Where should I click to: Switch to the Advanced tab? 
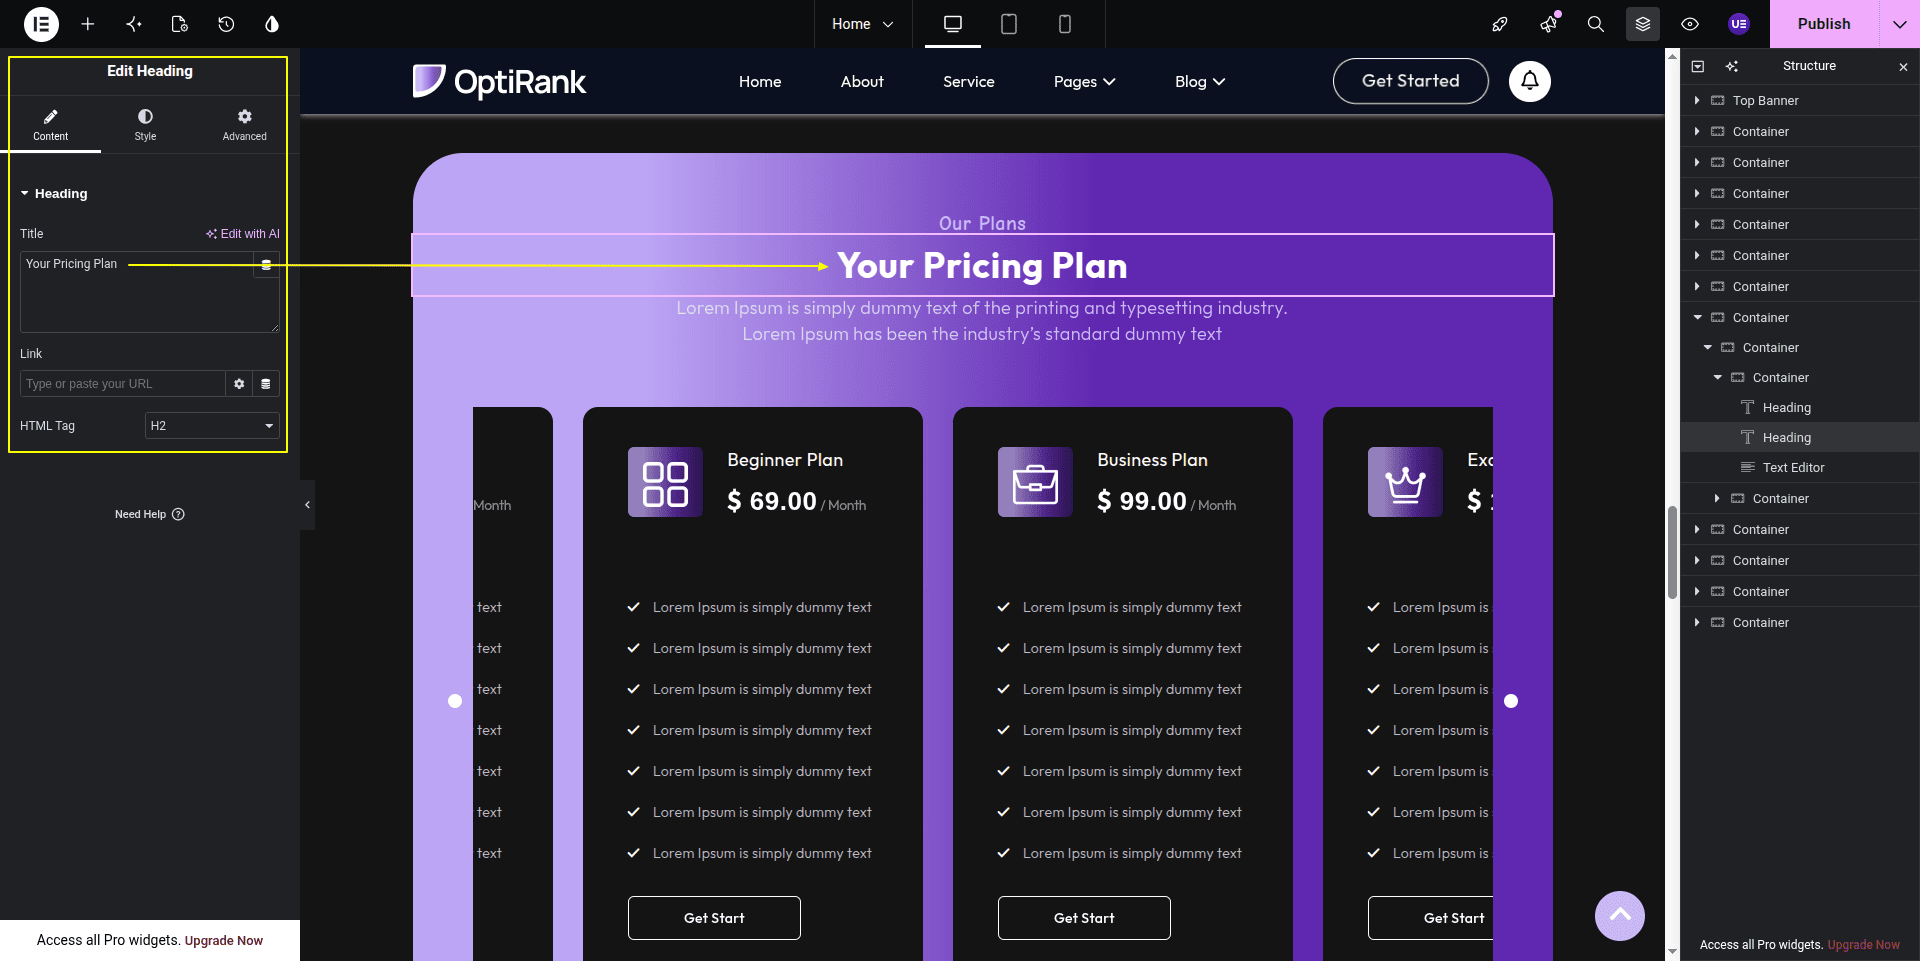(245, 125)
